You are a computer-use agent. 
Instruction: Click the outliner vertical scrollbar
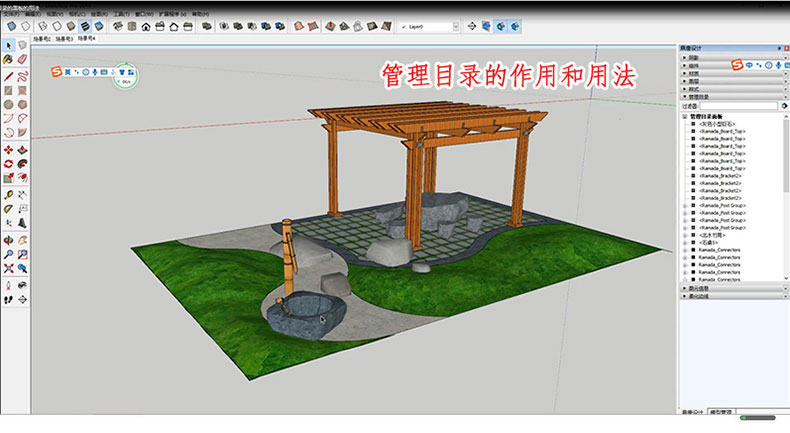[785, 200]
